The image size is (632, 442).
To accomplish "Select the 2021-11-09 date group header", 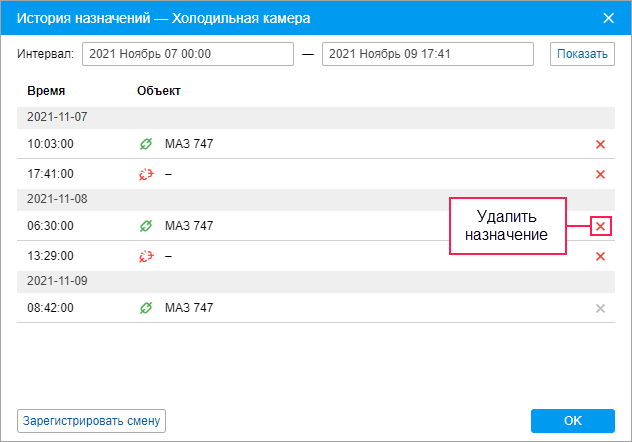I will point(316,282).
